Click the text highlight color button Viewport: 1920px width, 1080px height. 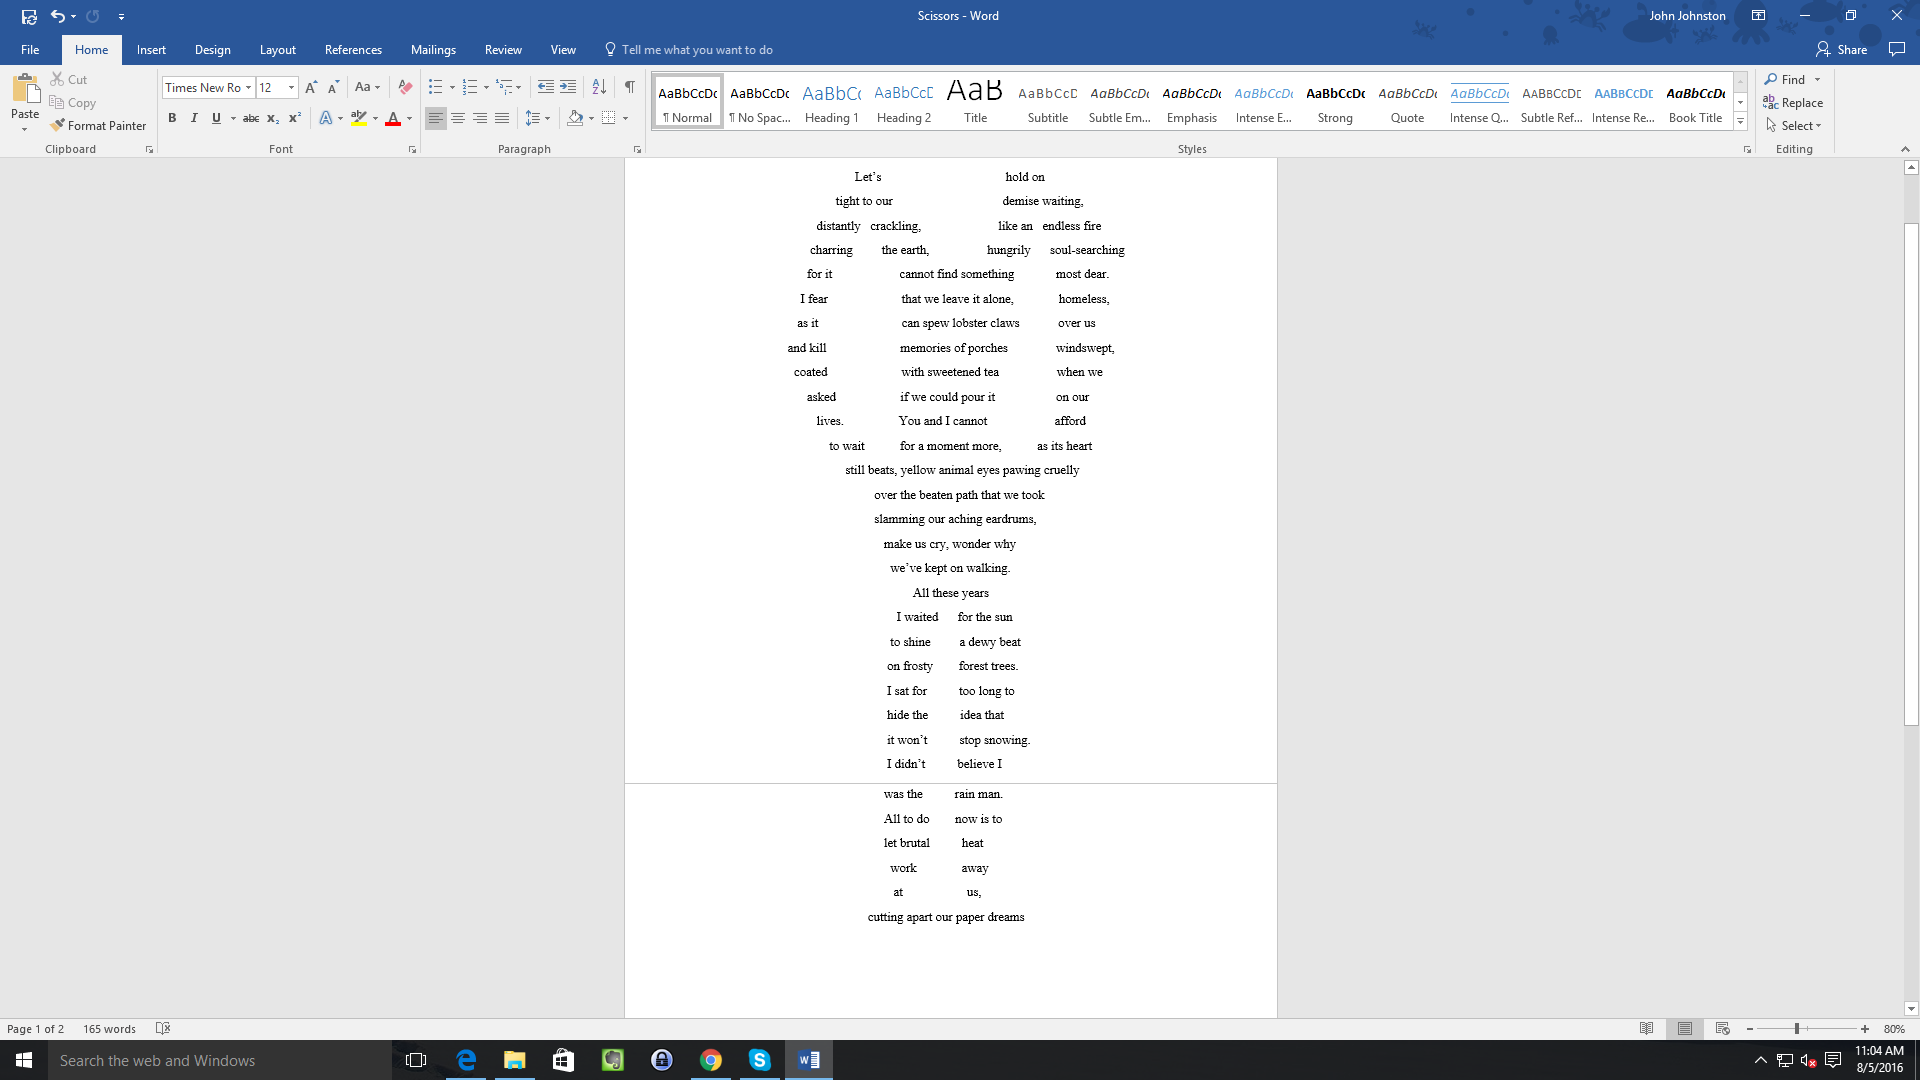[359, 118]
